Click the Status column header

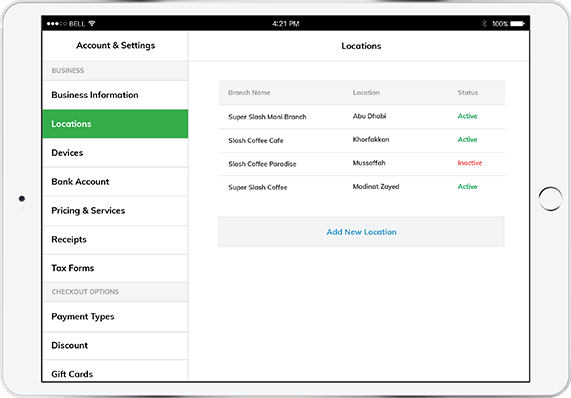(x=468, y=92)
